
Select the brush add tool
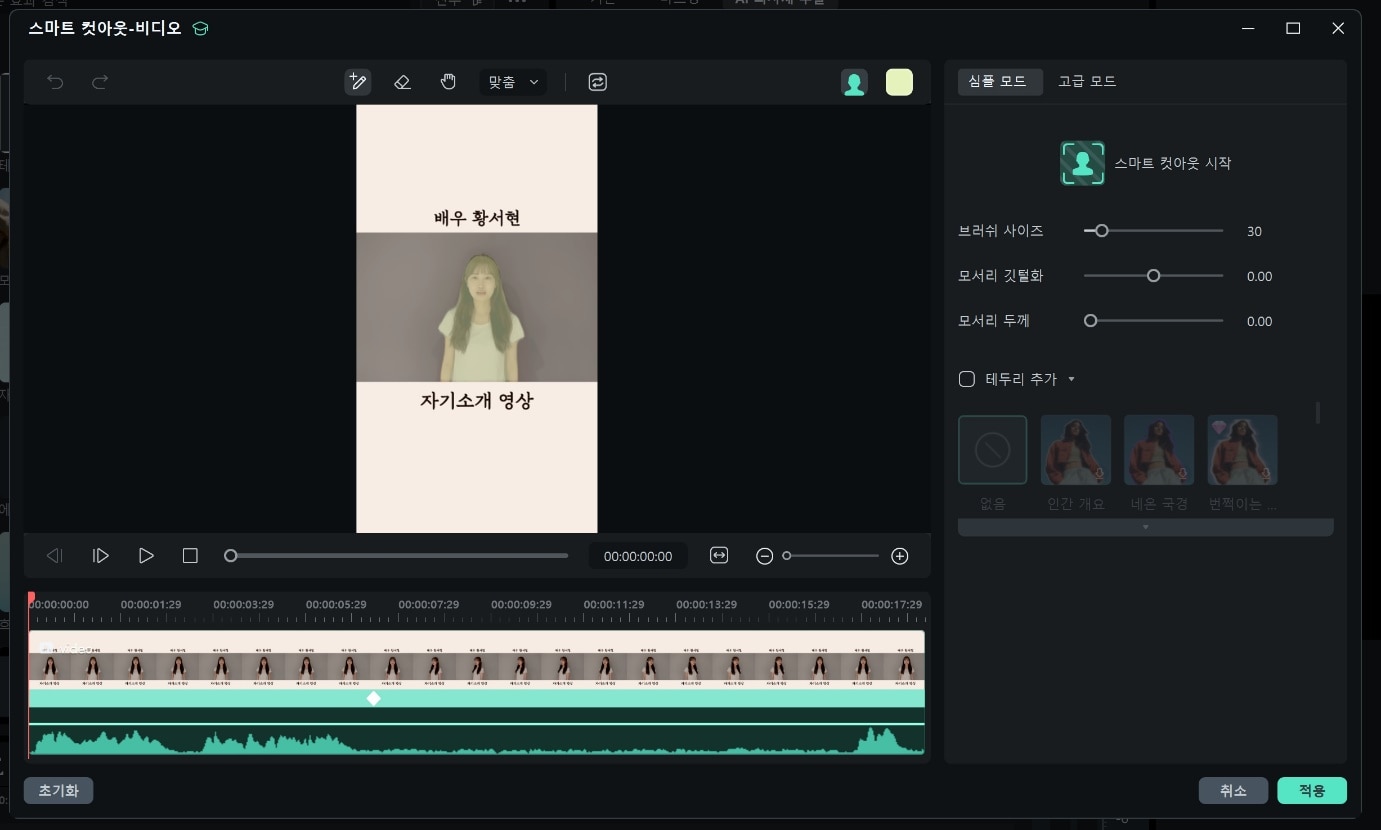click(358, 82)
